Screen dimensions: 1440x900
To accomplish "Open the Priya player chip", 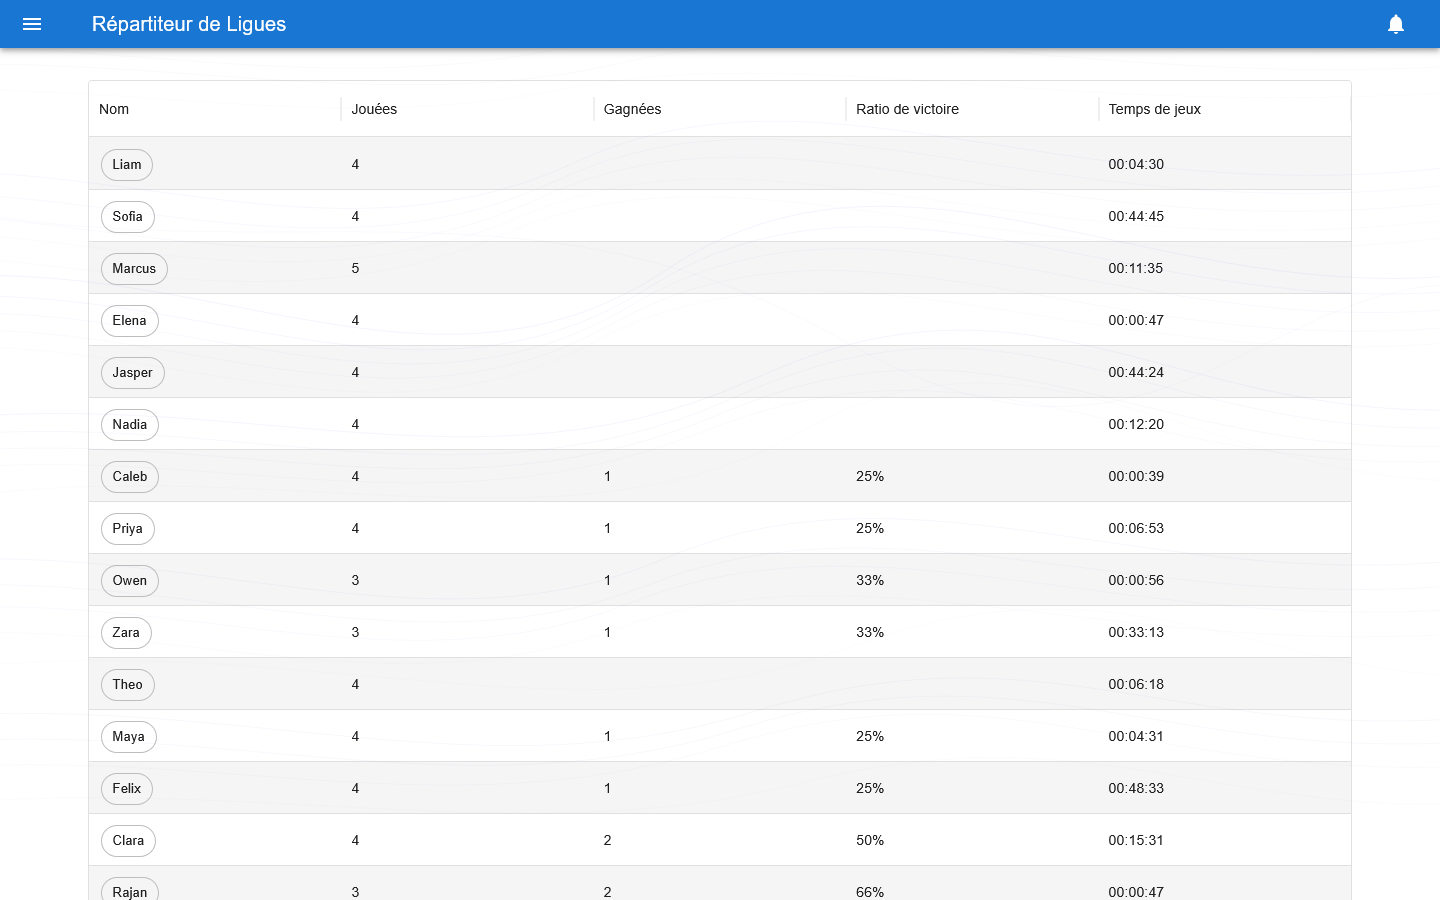I will tap(128, 529).
